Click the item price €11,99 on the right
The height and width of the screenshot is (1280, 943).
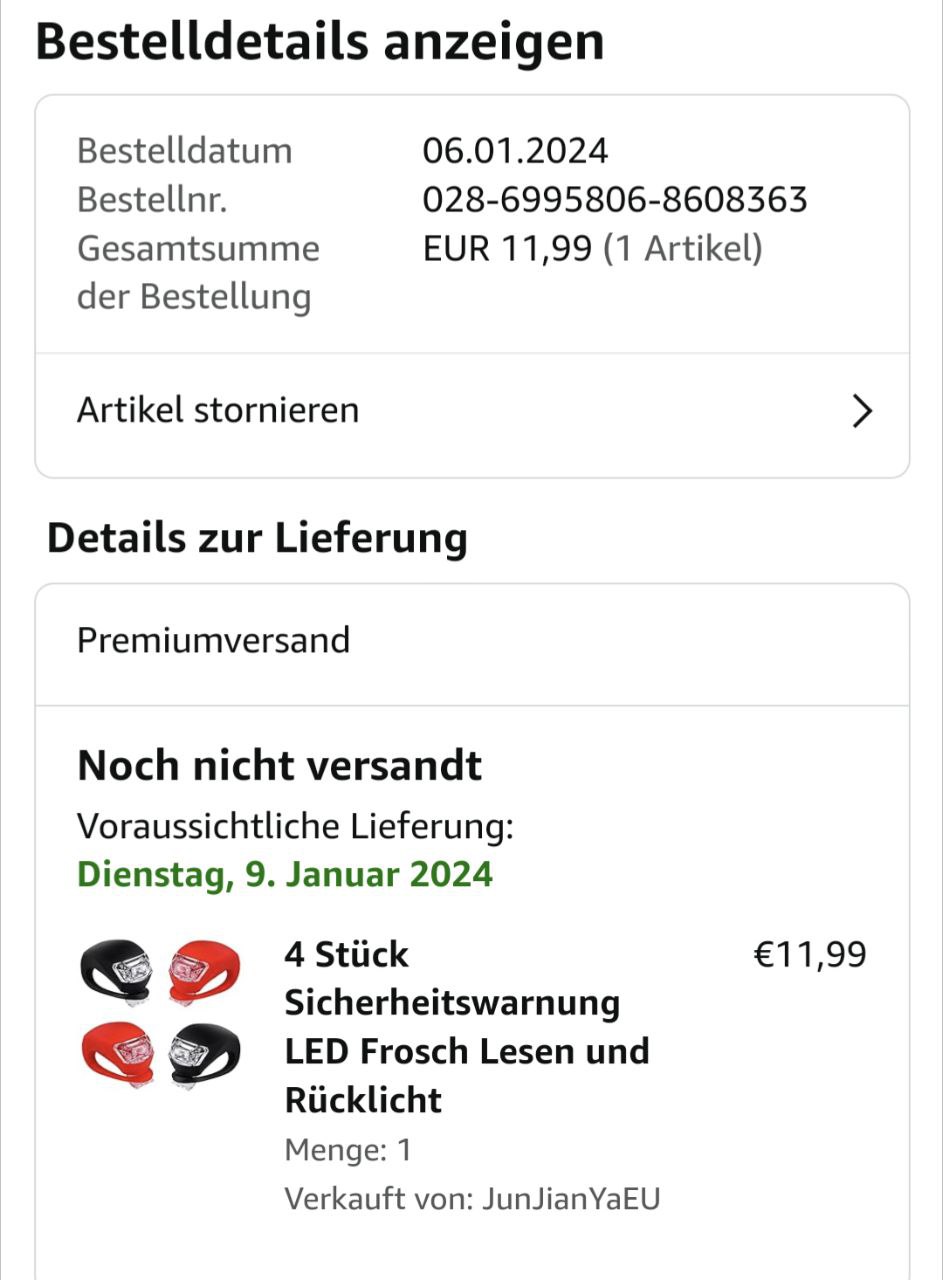pyautogui.click(x=809, y=955)
